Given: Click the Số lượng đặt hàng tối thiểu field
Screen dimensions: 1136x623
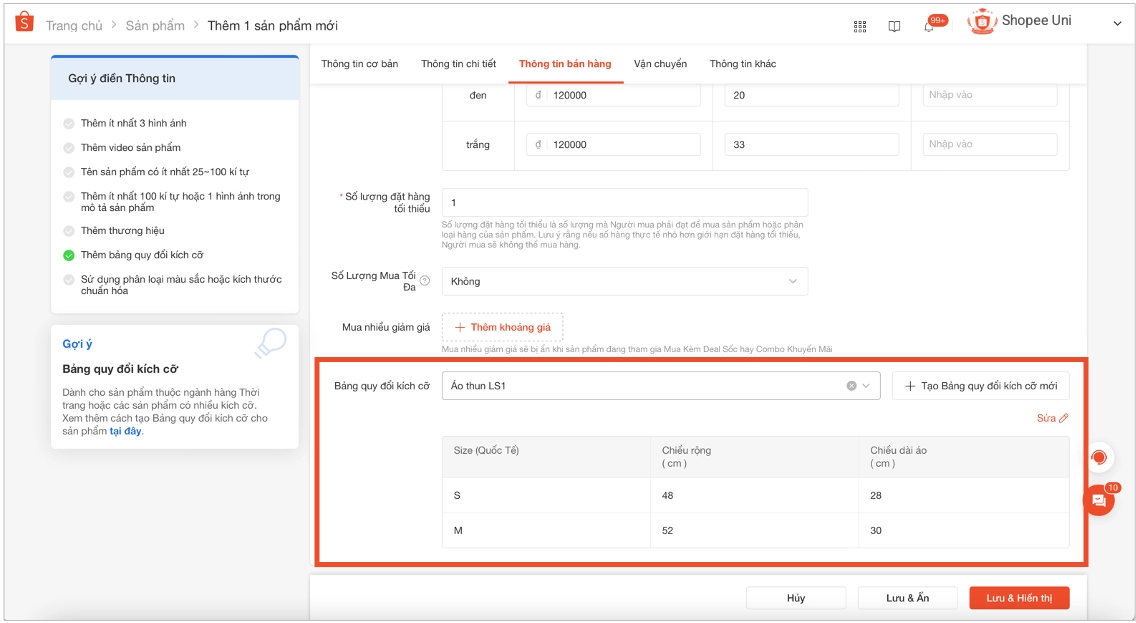Looking at the screenshot, I should (x=625, y=203).
